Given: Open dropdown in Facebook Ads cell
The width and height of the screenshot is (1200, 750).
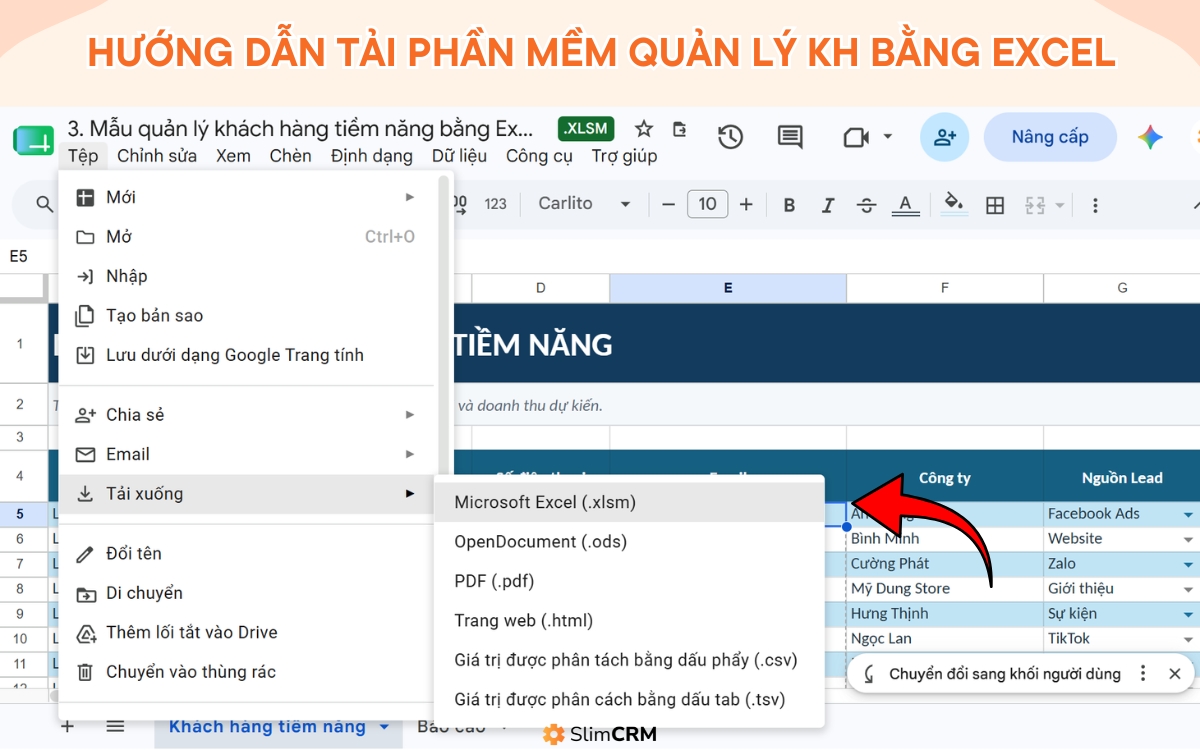Looking at the screenshot, I should (1188, 514).
